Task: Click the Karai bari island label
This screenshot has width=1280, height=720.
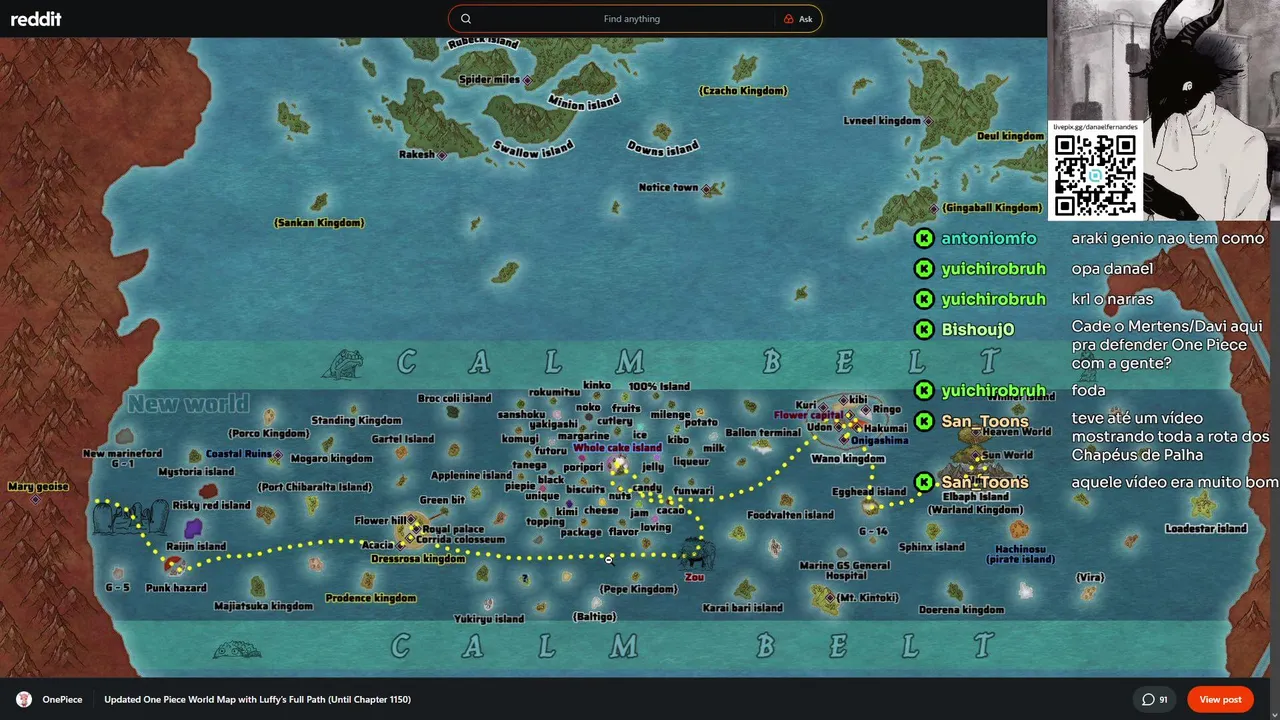Action: (x=743, y=607)
